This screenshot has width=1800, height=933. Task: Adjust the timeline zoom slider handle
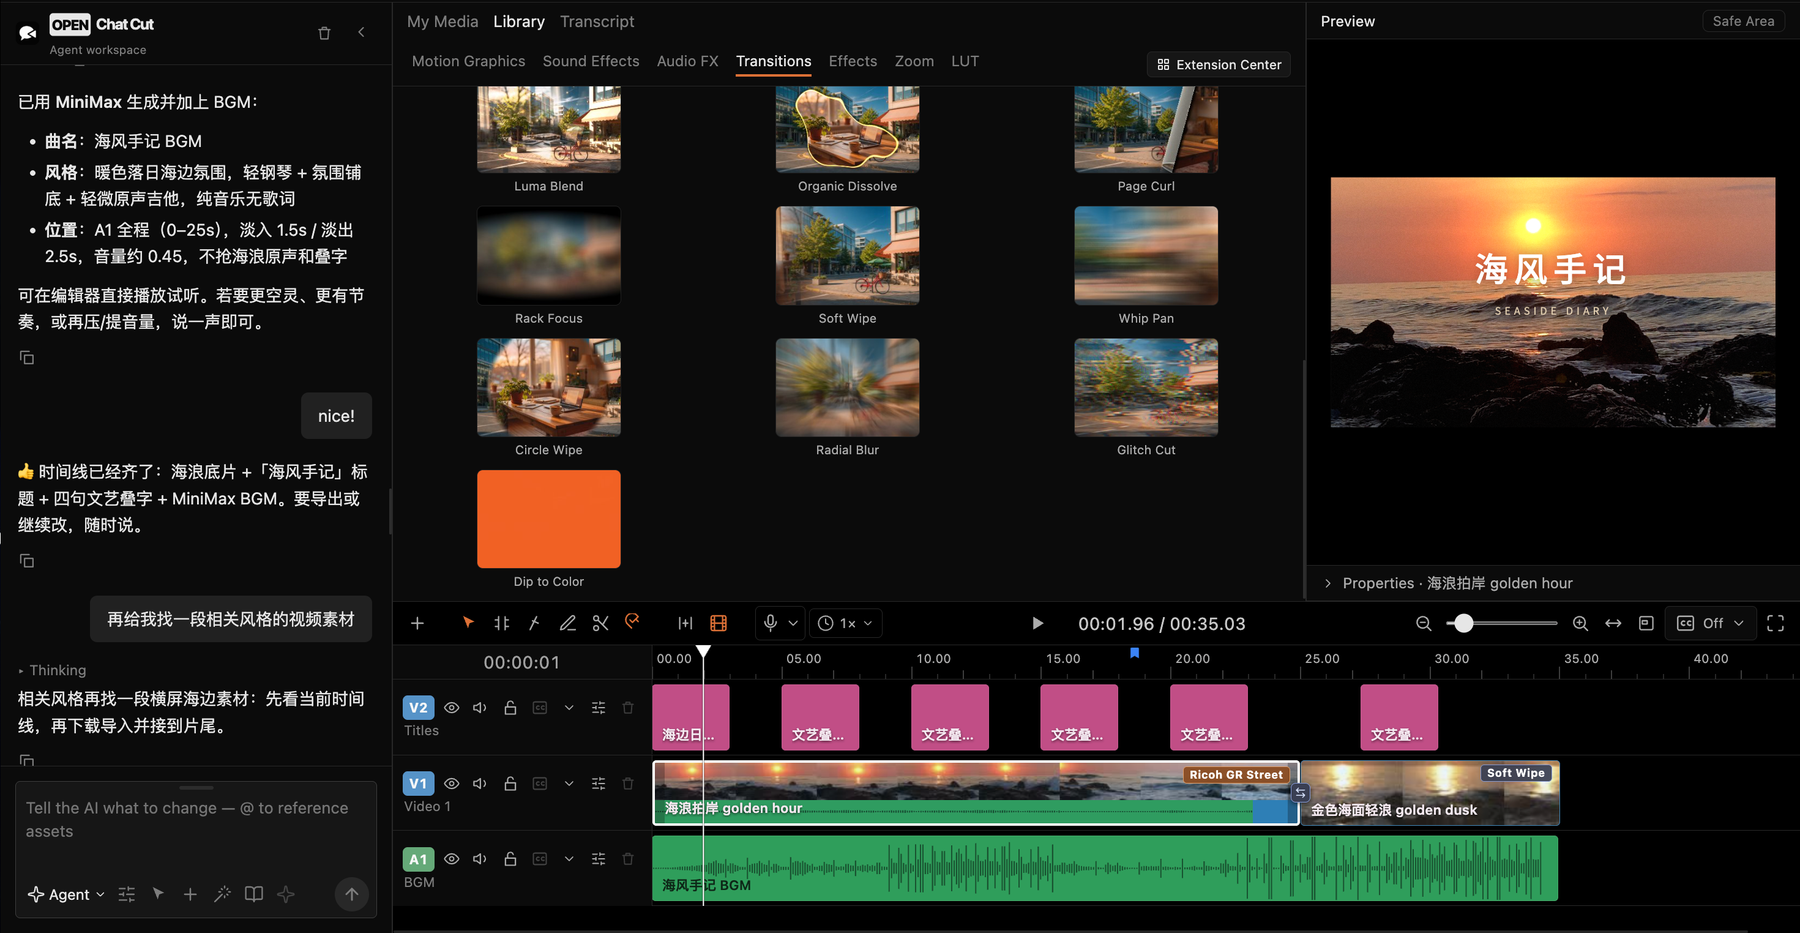(1463, 623)
